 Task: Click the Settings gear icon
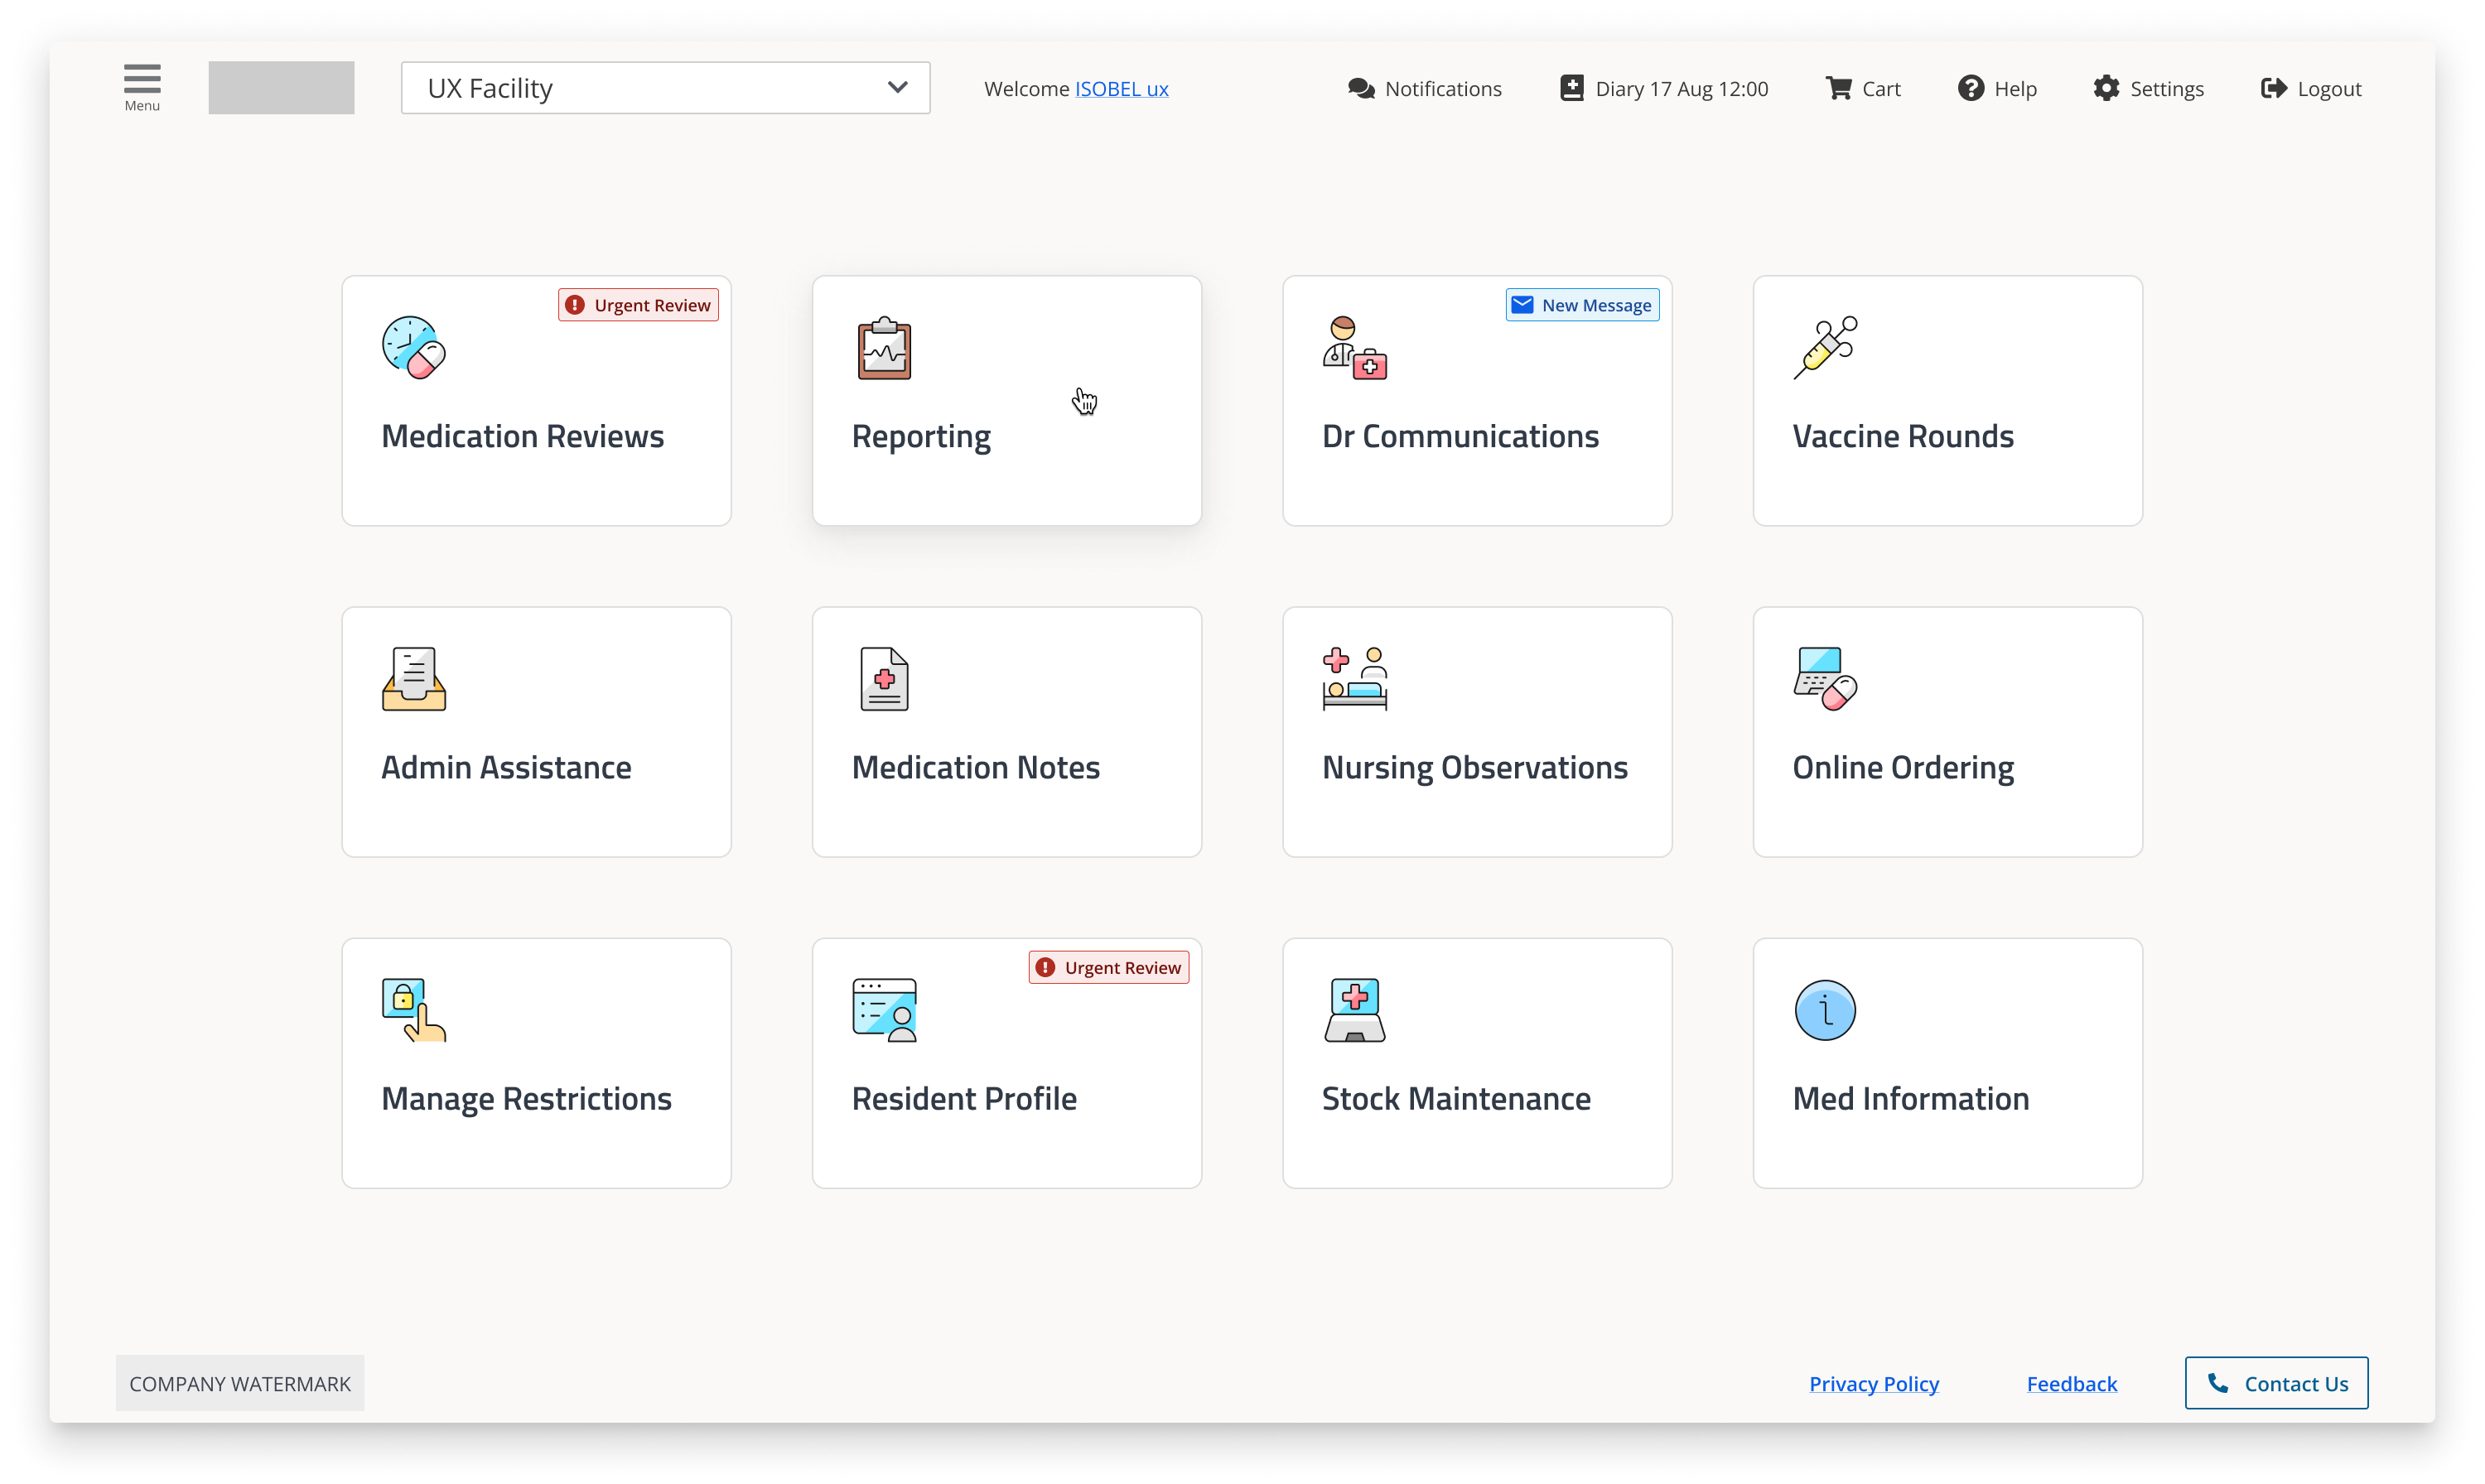2106,88
